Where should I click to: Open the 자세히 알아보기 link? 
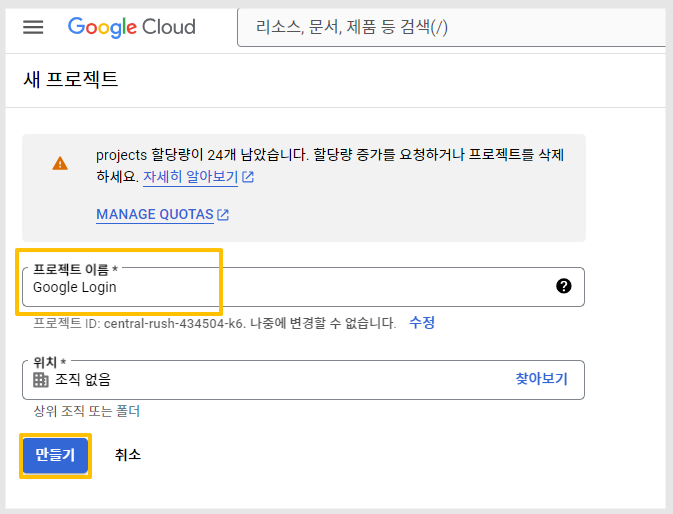point(190,177)
